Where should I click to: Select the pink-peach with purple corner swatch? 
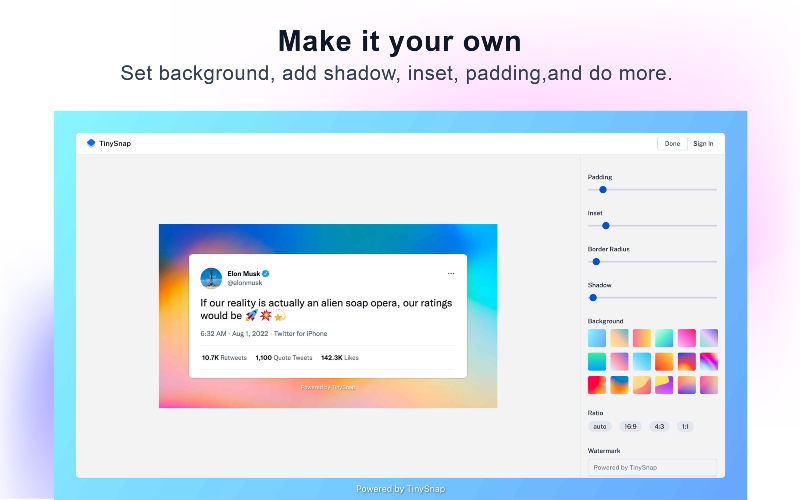pyautogui.click(x=709, y=385)
